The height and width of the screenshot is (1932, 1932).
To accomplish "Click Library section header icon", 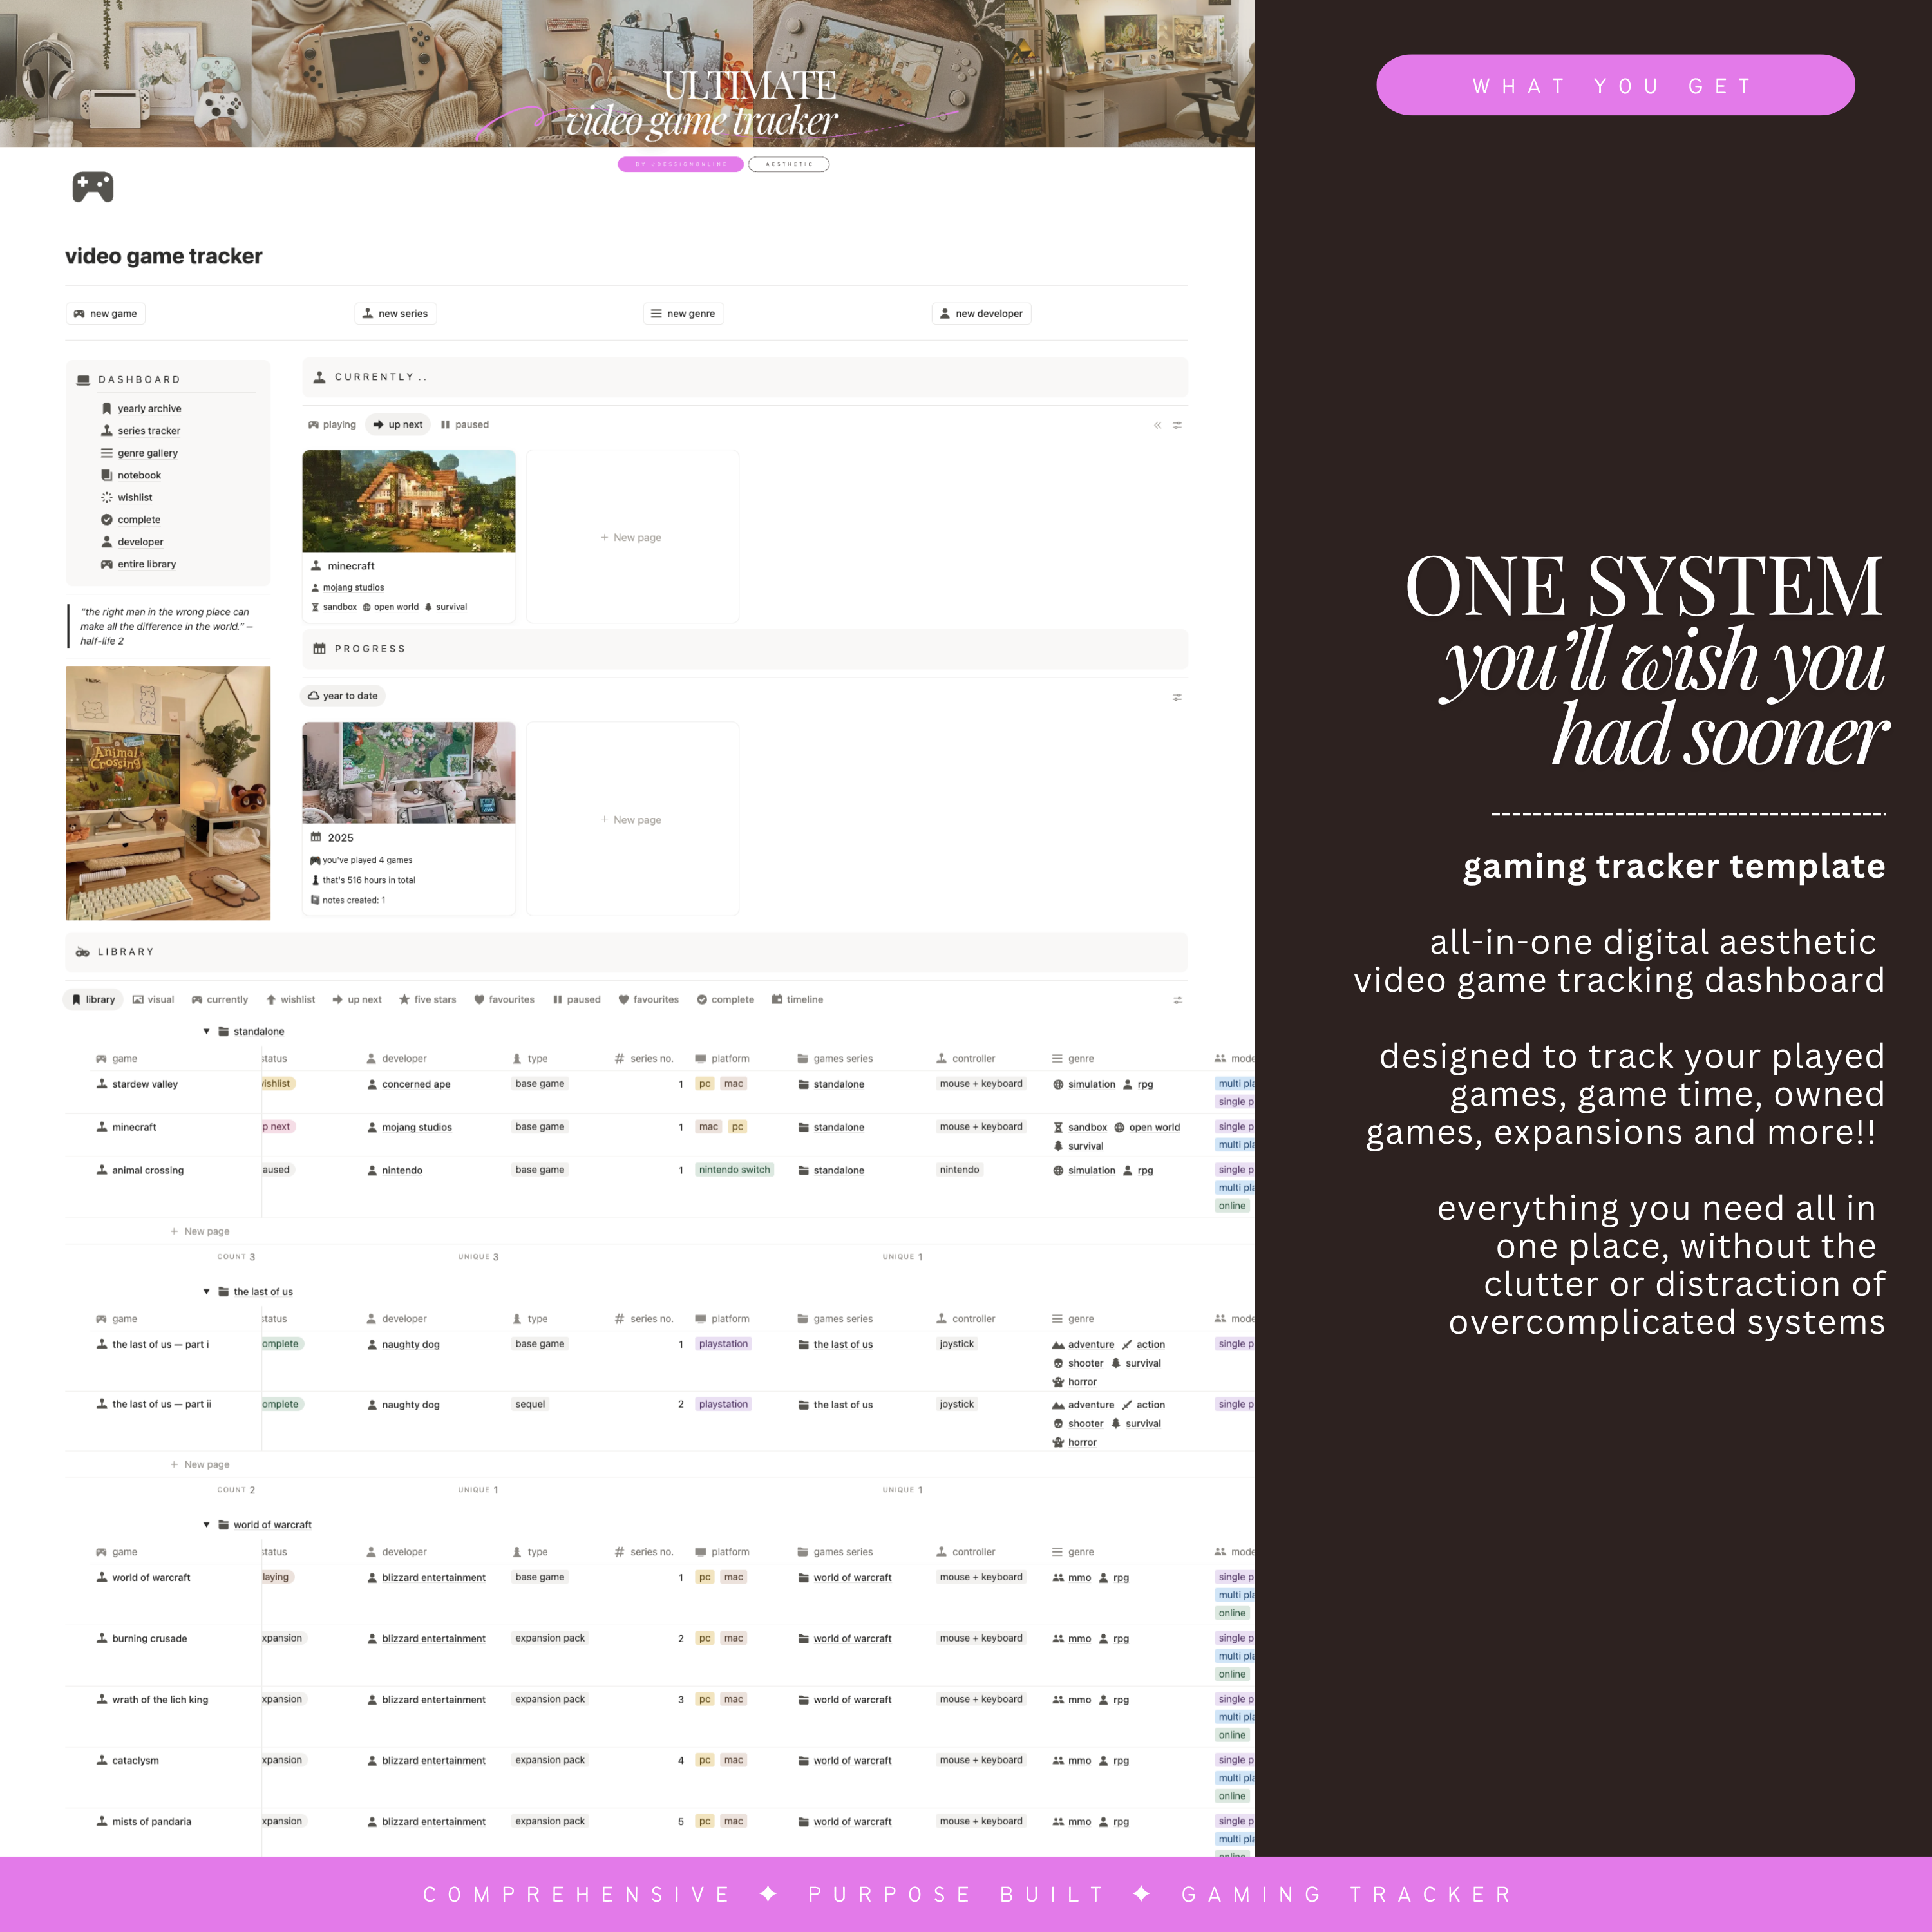I will tap(83, 952).
